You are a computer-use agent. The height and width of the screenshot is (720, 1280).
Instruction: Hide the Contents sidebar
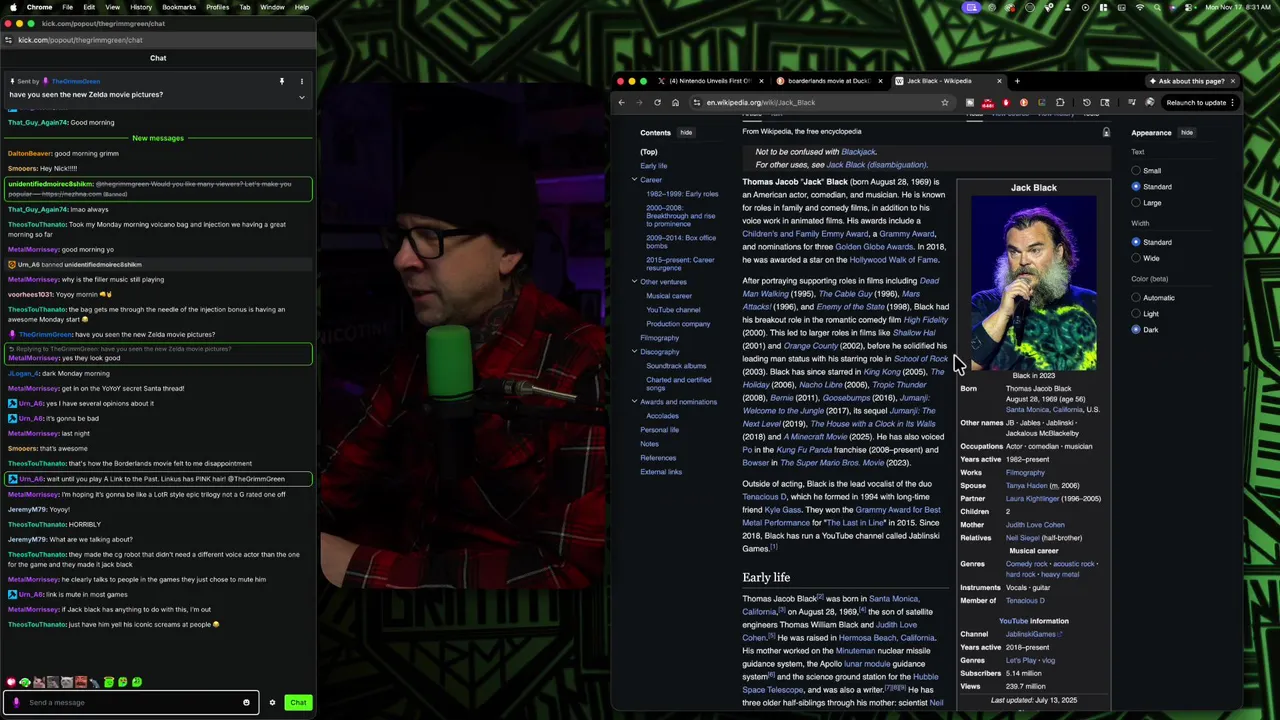click(686, 133)
